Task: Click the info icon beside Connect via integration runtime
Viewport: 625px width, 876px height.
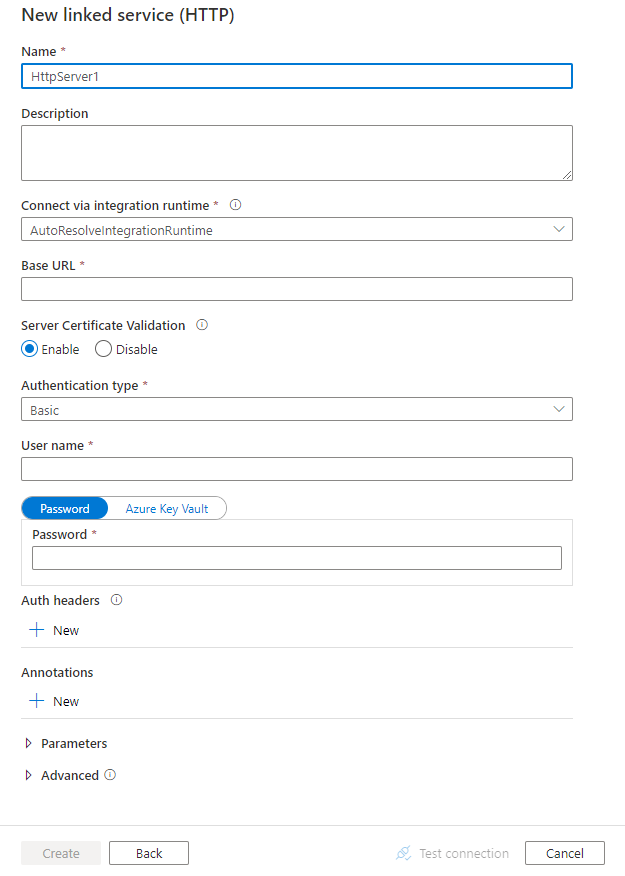Action: pyautogui.click(x=235, y=205)
